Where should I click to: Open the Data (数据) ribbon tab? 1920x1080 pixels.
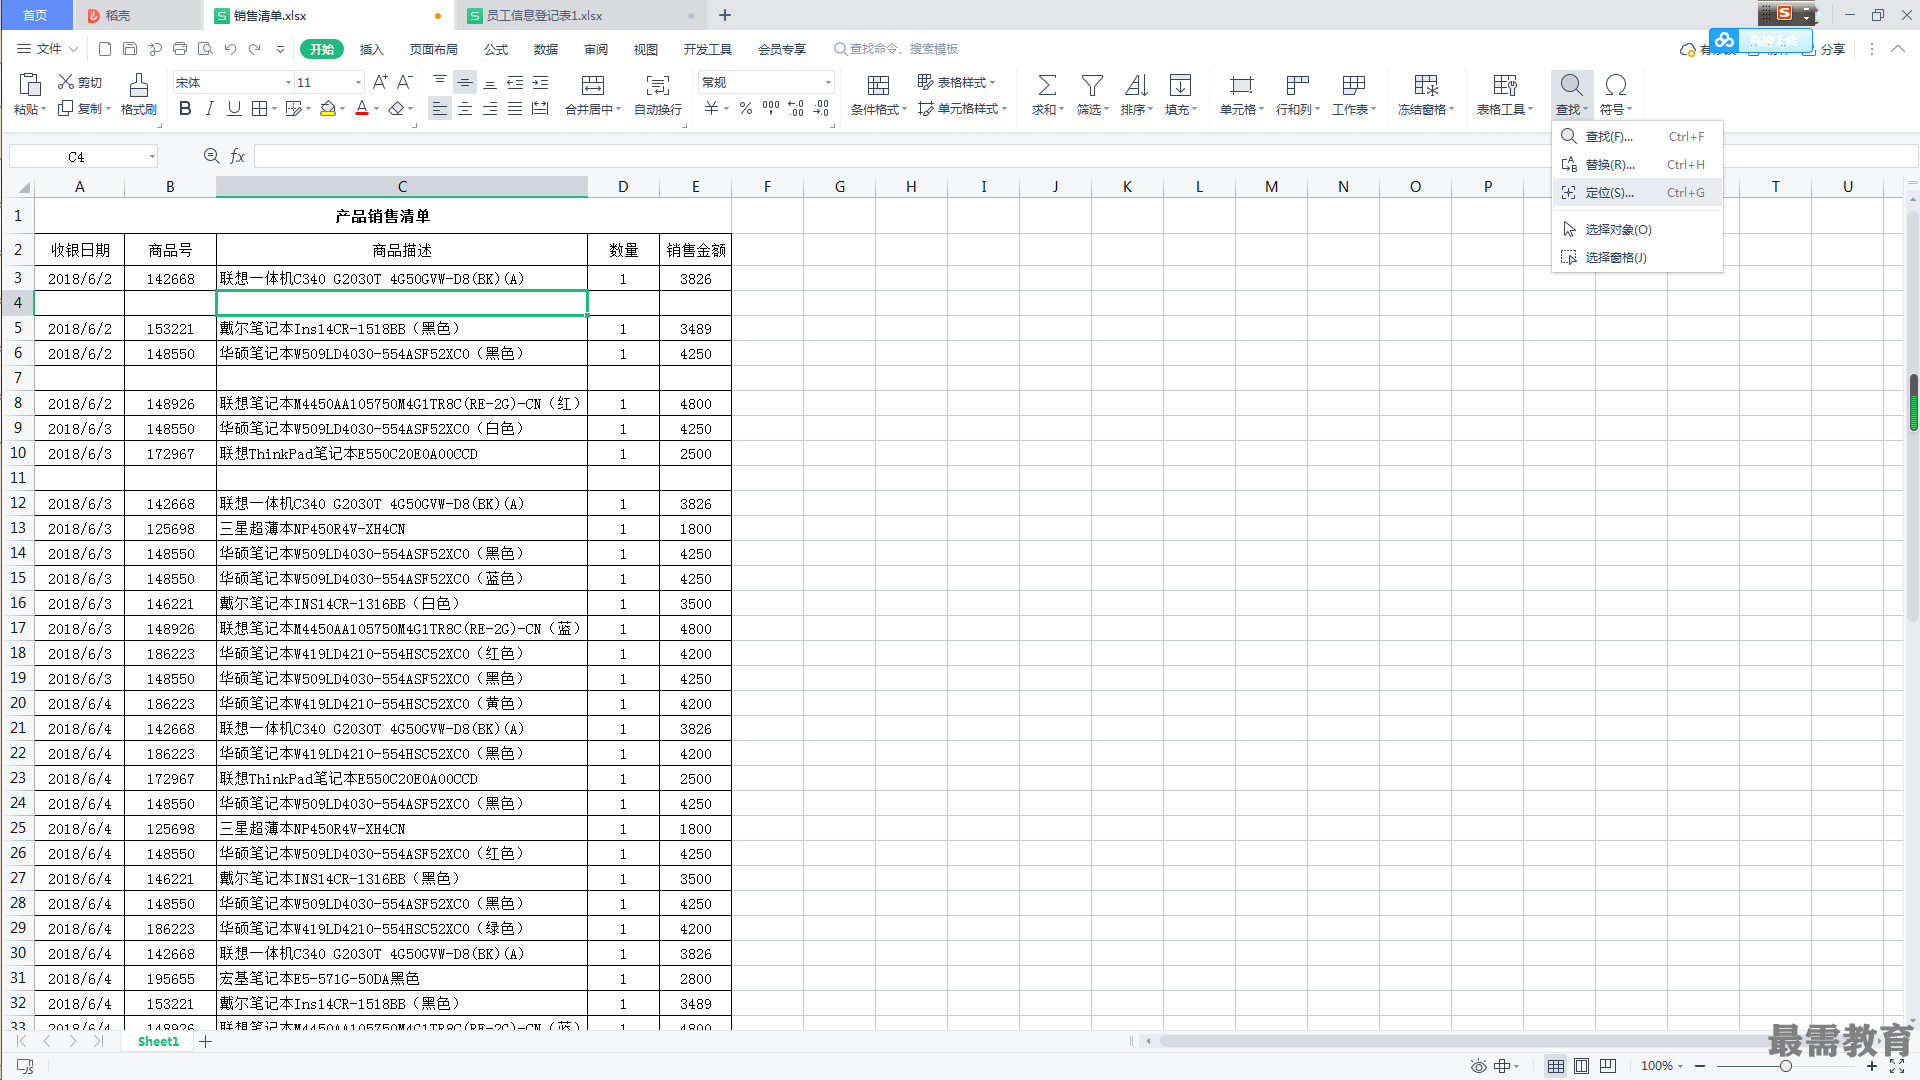click(546, 49)
